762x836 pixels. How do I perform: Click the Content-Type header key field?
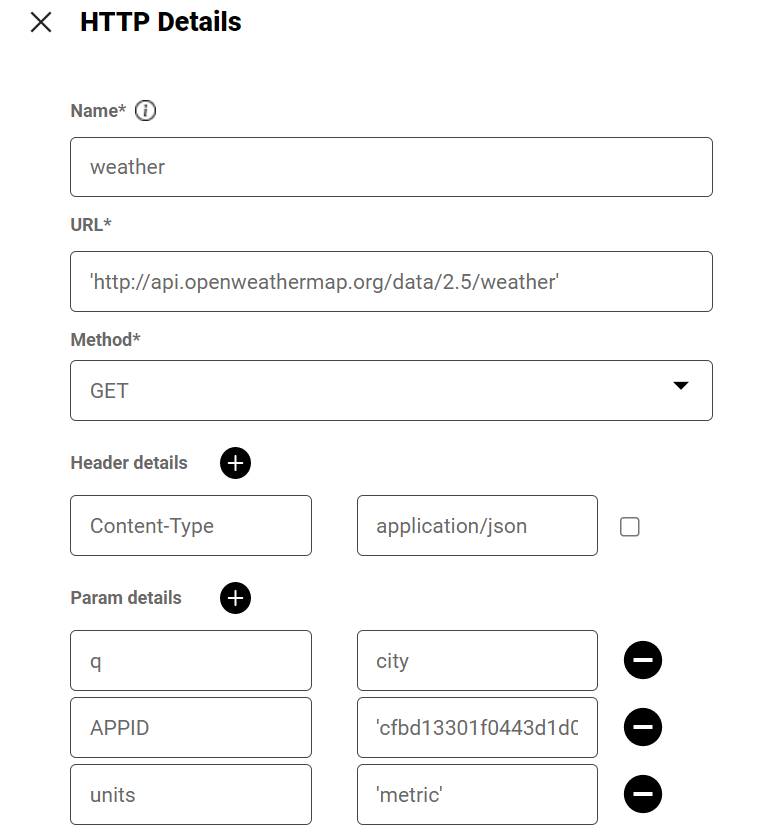(191, 525)
